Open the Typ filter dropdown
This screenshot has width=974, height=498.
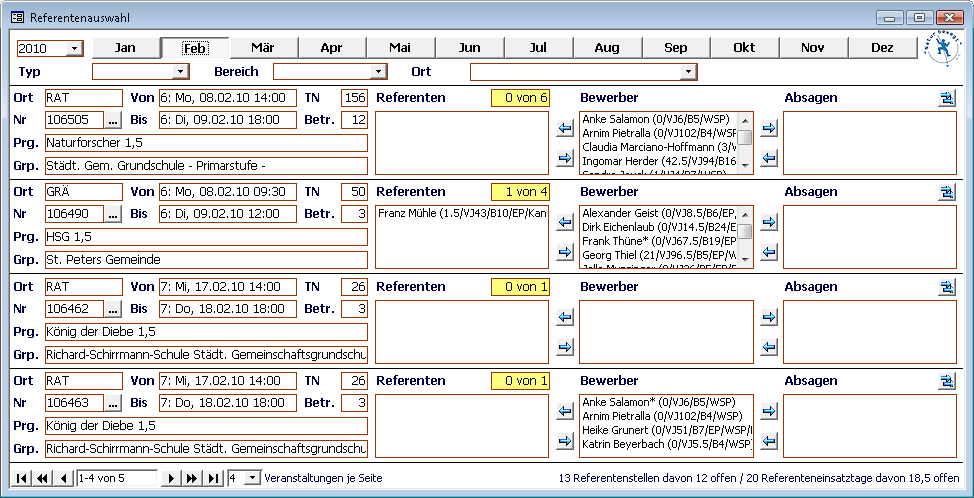click(x=181, y=72)
